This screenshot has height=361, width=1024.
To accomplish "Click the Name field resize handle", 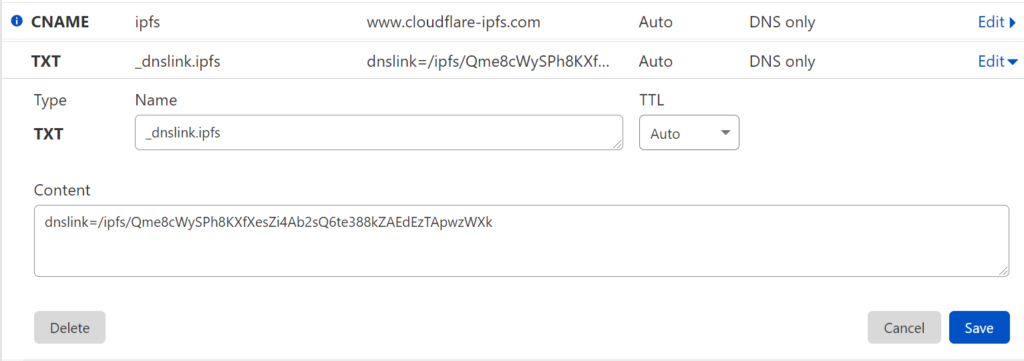I will point(618,144).
